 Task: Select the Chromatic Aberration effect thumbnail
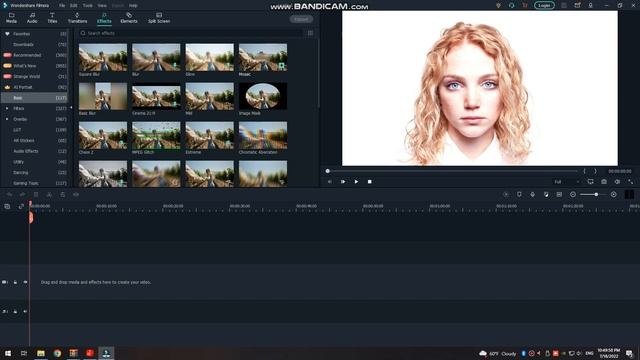(x=263, y=135)
